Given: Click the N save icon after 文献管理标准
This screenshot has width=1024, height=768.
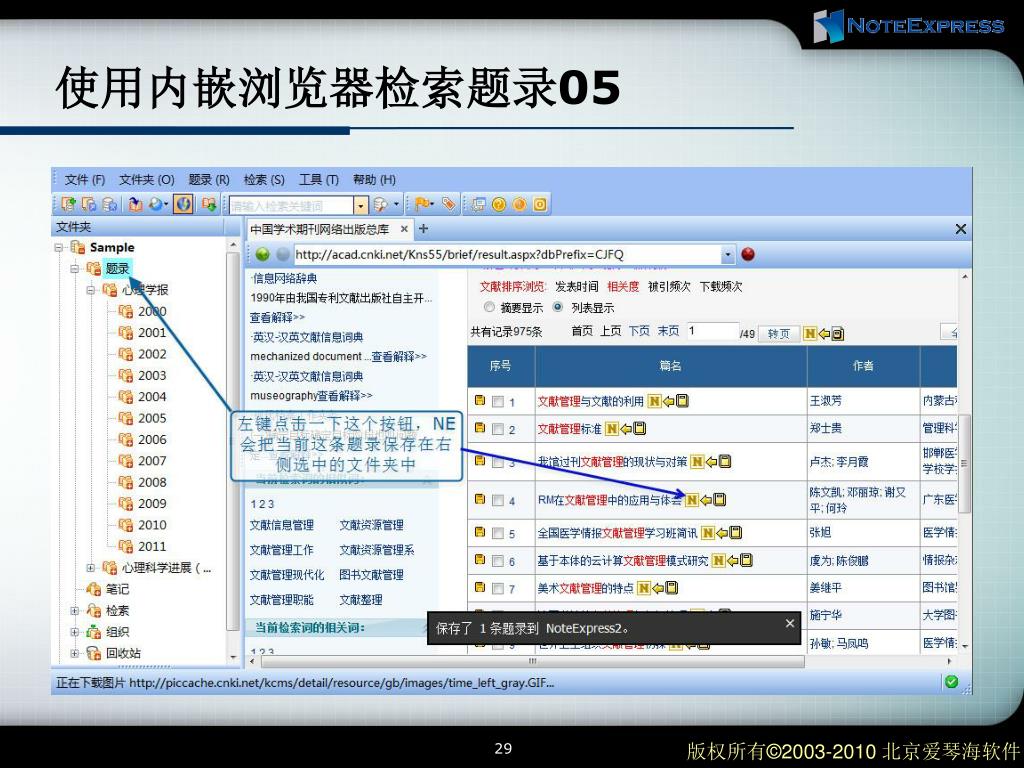Looking at the screenshot, I should tap(611, 428).
